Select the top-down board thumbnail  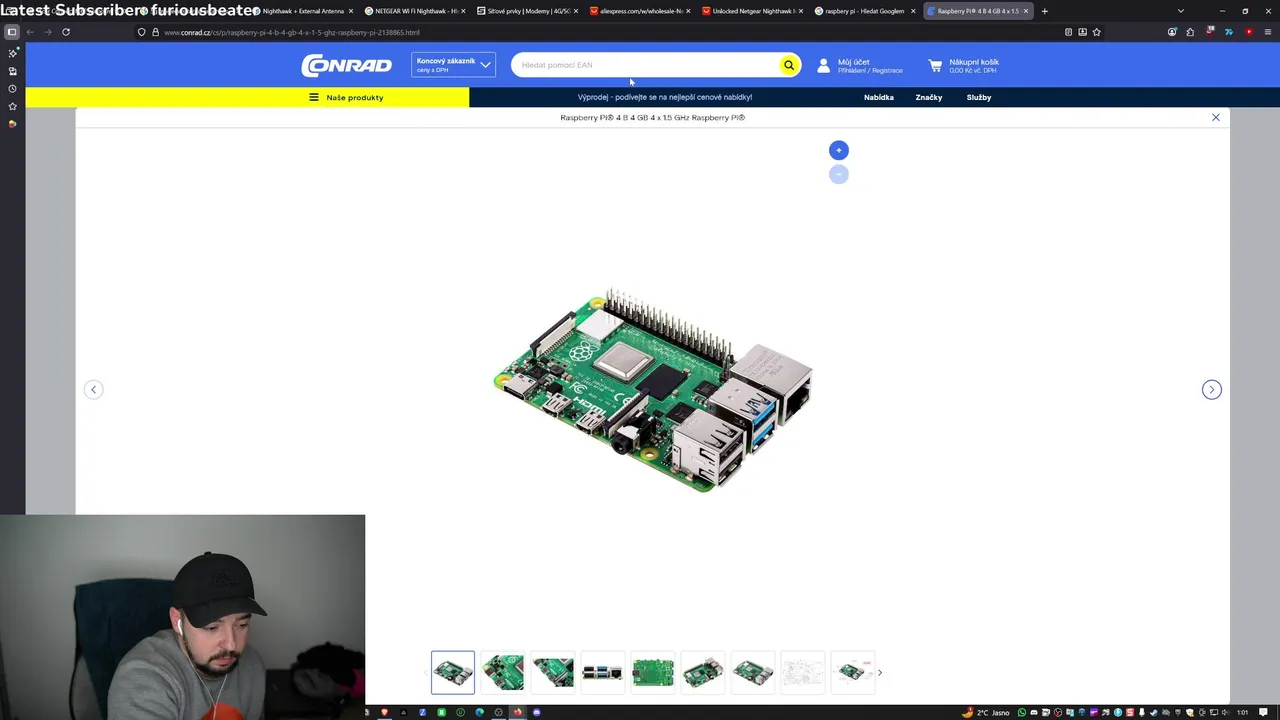[653, 672]
